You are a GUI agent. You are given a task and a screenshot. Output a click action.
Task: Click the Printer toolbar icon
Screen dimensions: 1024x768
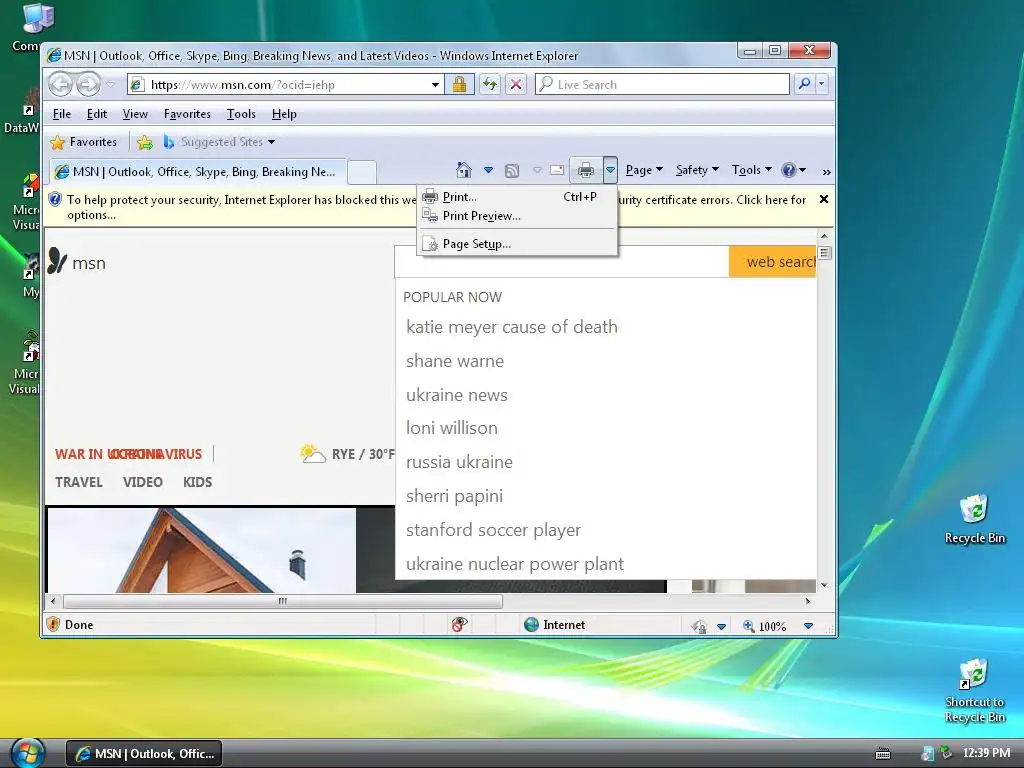586,170
